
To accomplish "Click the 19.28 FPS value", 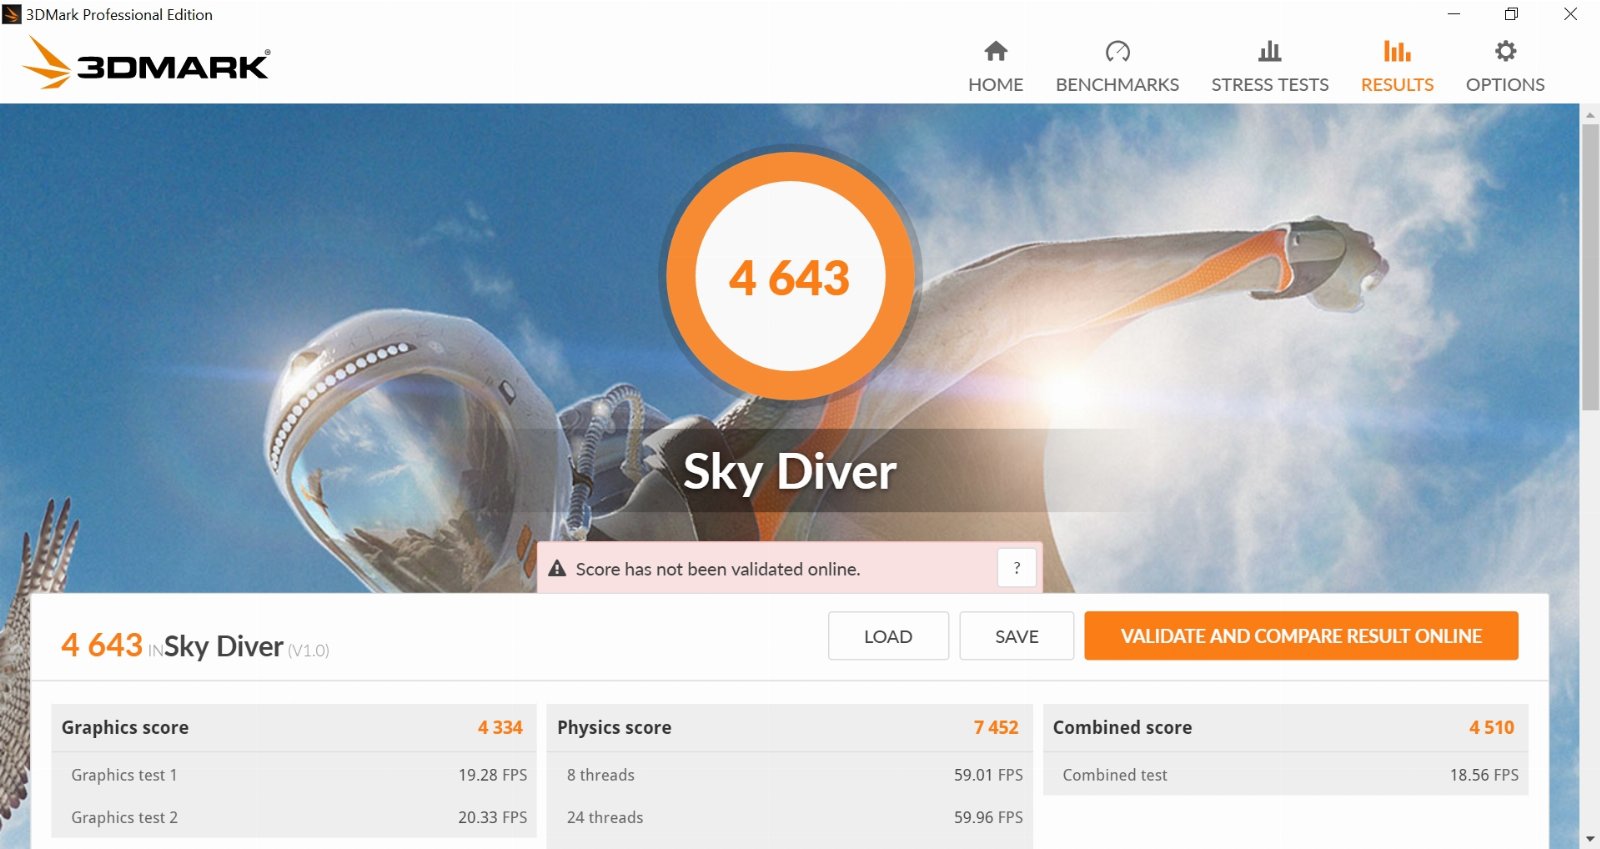I will 492,775.
